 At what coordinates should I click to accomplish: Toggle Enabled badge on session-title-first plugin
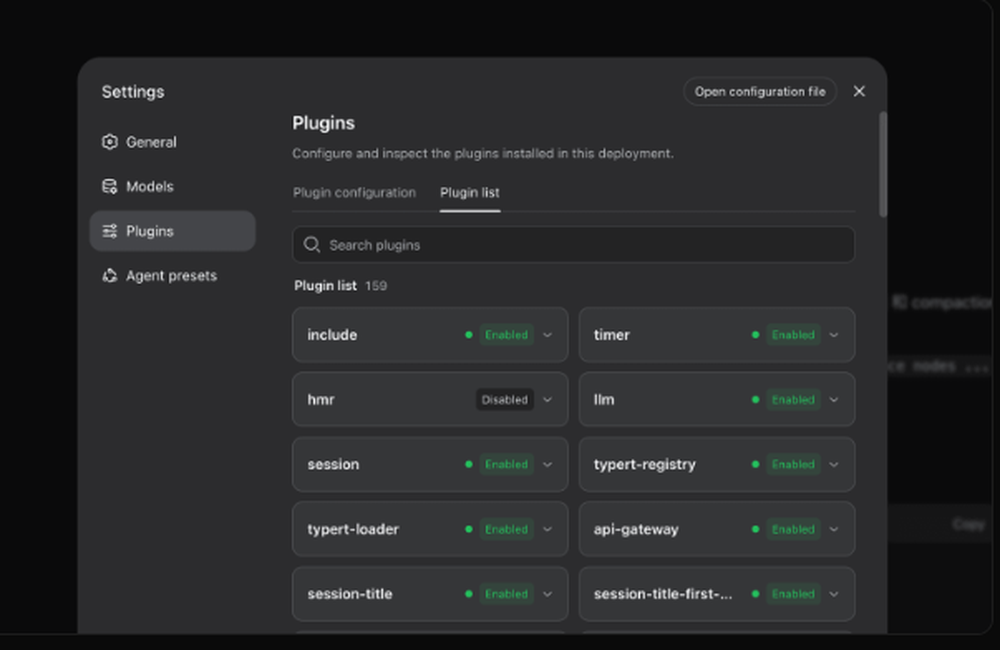click(x=793, y=594)
